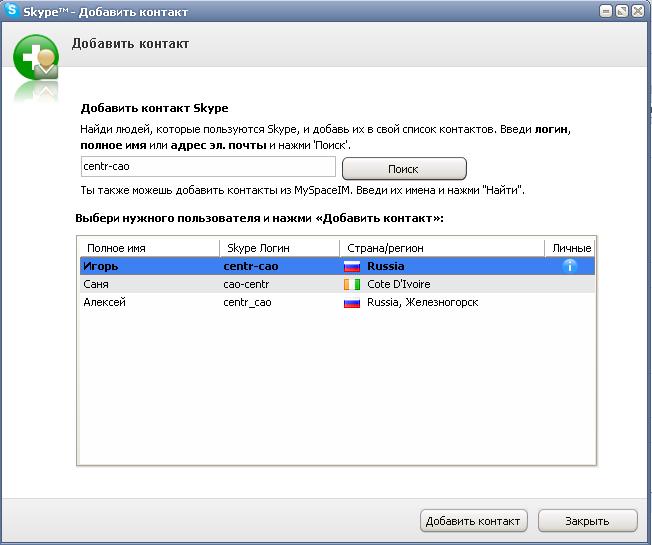Click login centr_cao in results list

coord(247,303)
